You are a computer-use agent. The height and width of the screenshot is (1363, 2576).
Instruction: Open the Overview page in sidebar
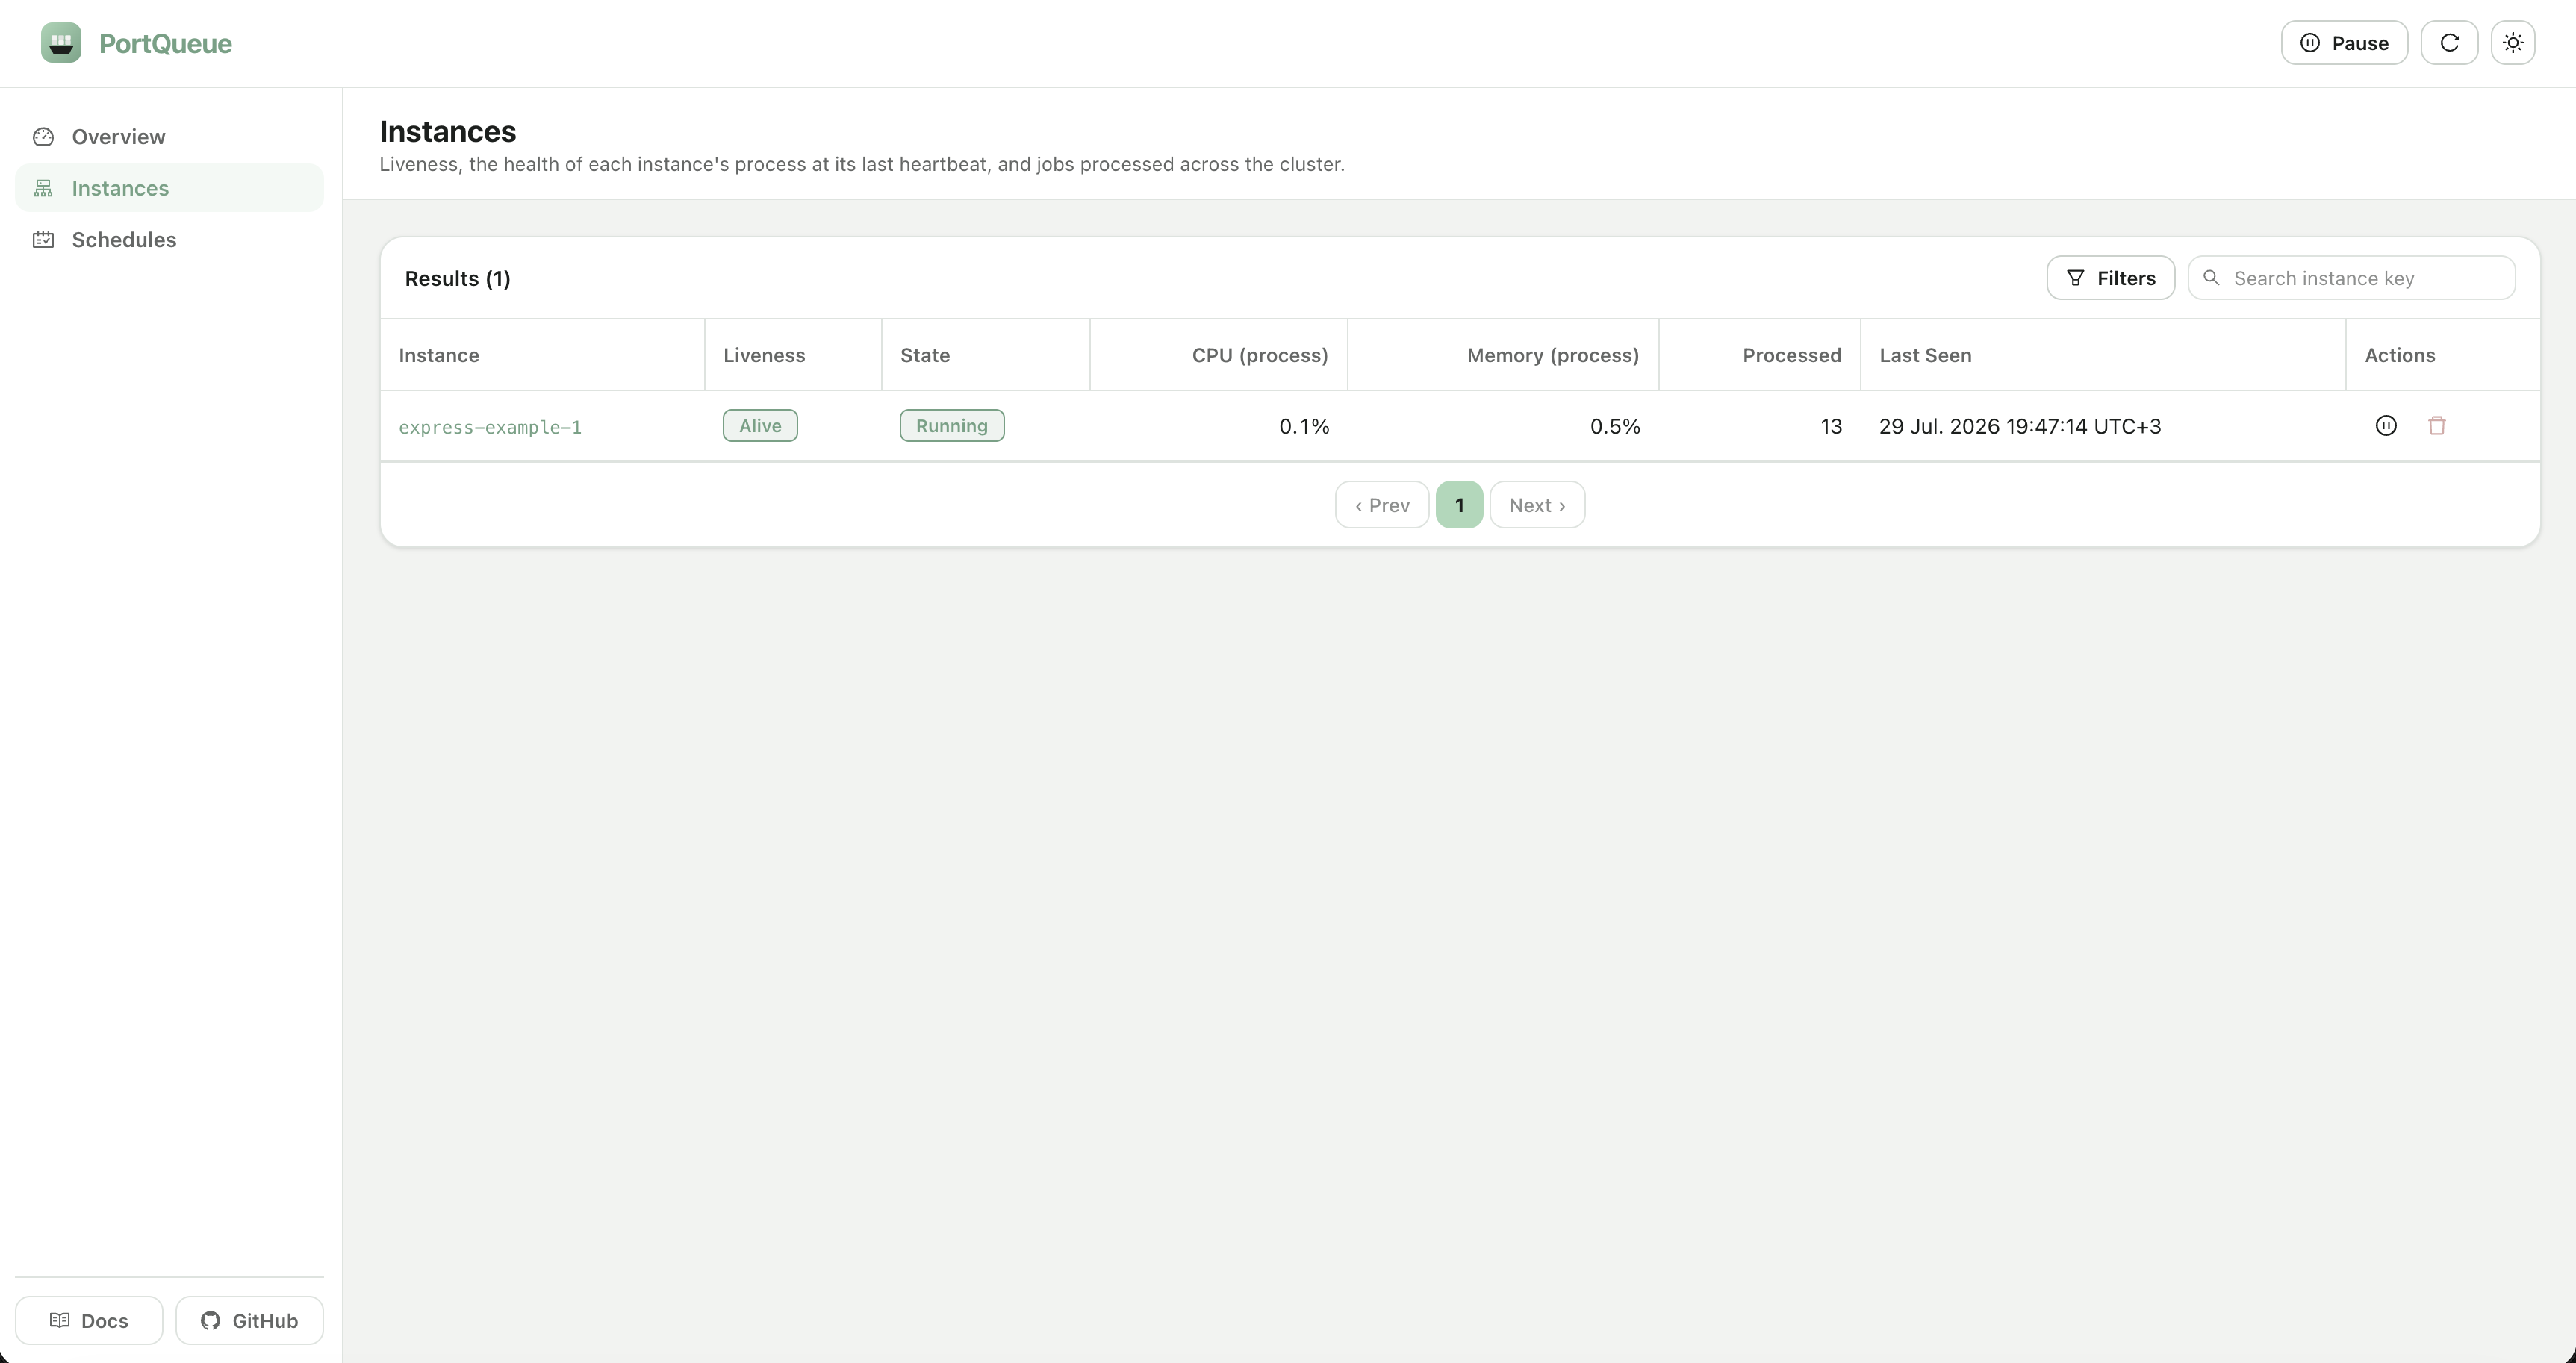[169, 136]
